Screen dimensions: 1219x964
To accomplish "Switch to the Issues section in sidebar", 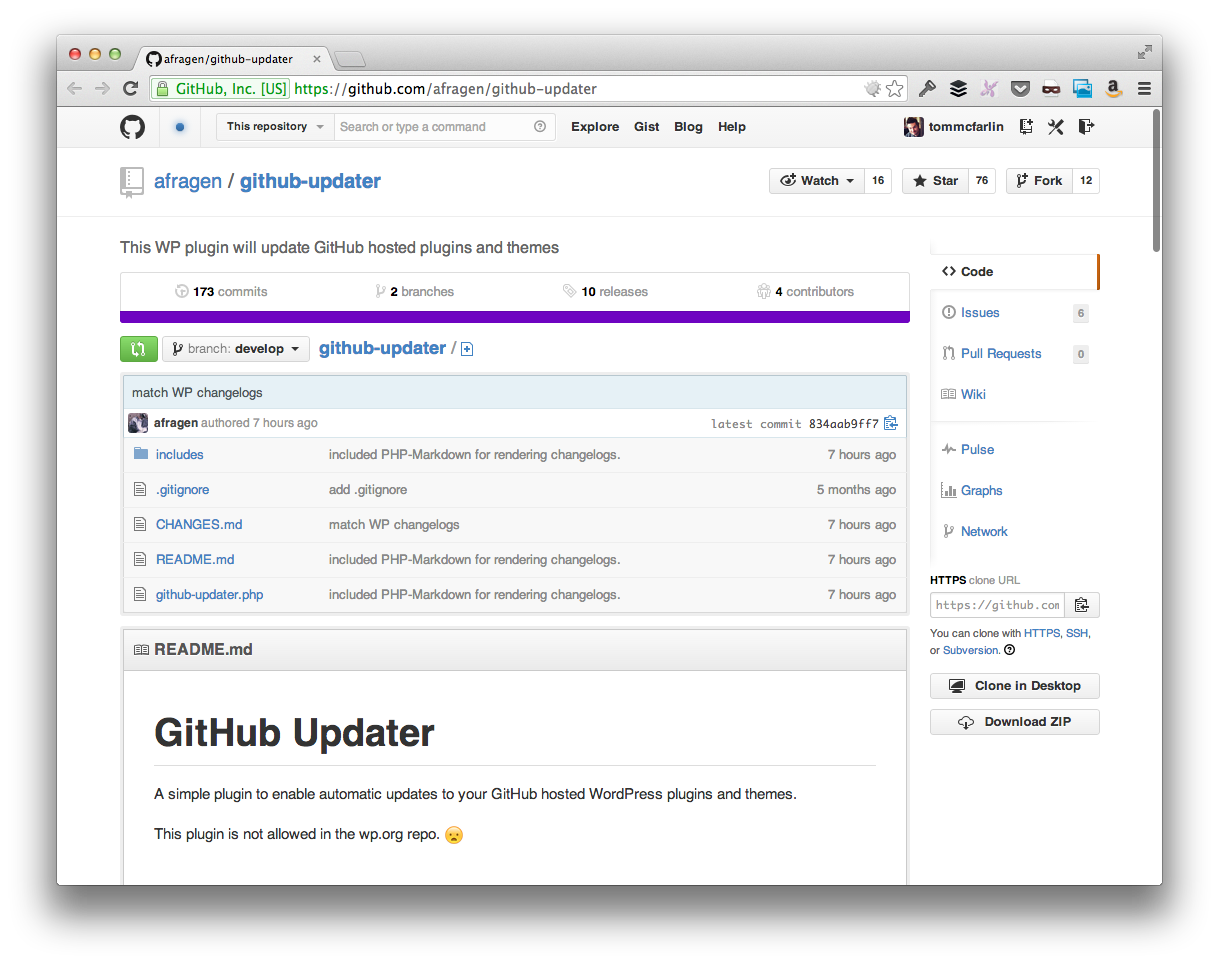I will coord(978,312).
